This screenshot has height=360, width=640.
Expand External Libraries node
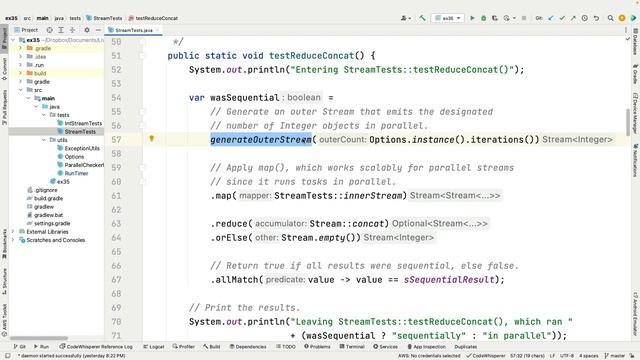13,232
